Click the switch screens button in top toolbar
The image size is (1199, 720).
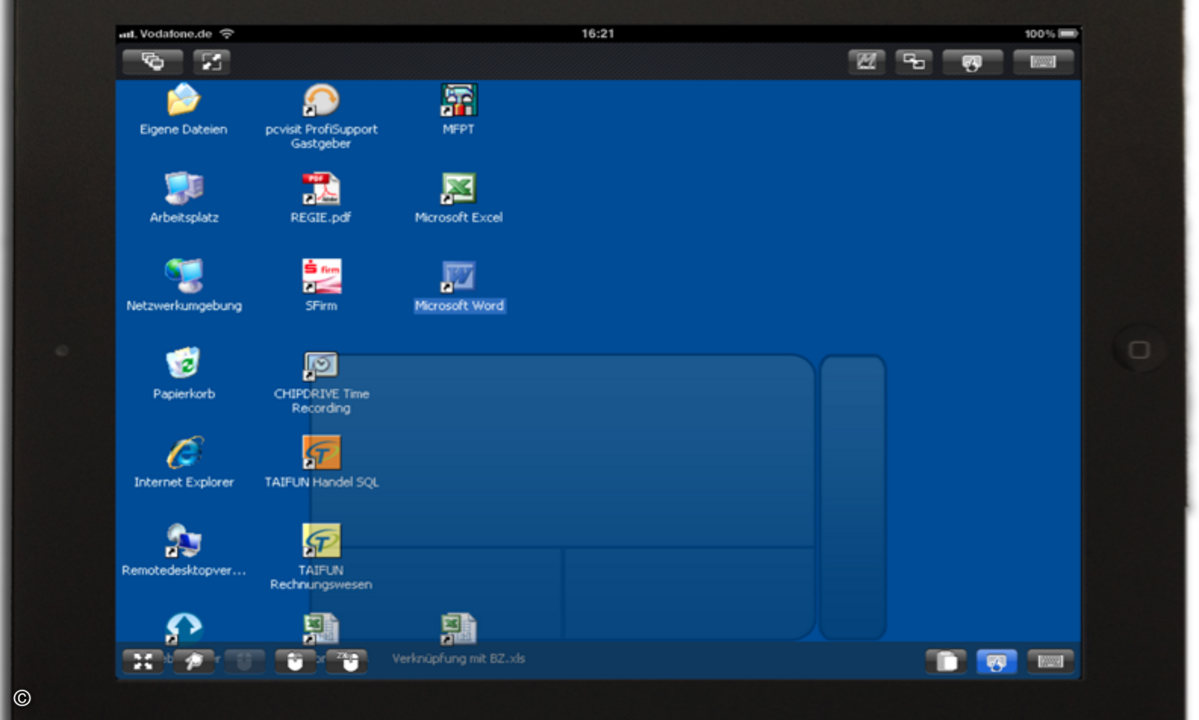point(914,62)
